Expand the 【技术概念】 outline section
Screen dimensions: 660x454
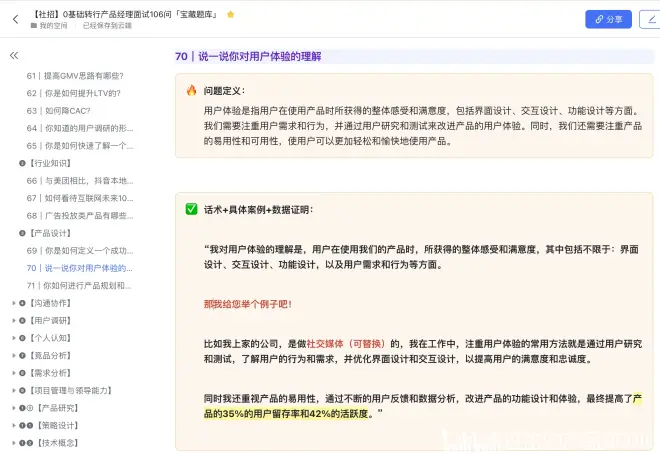click(12, 442)
